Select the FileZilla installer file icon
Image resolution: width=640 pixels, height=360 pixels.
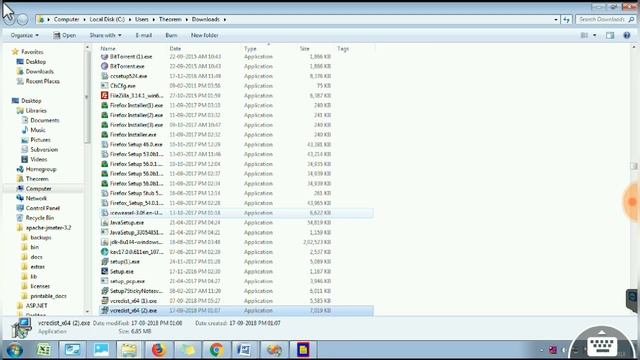tap(104, 96)
